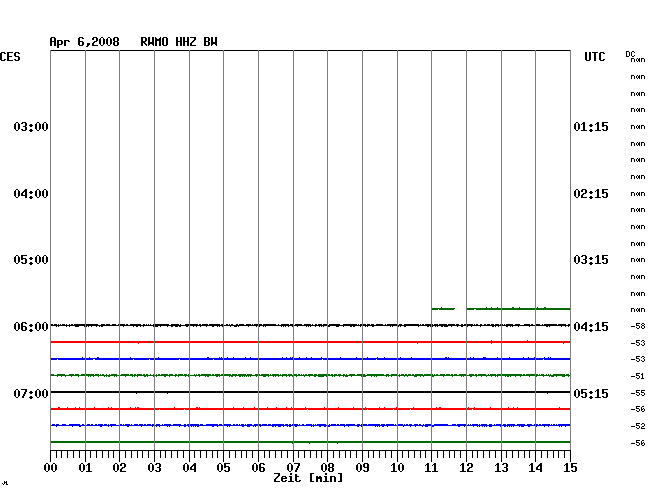Select the '02:15' UTC time label
This screenshot has height=494, width=650.
(591, 194)
